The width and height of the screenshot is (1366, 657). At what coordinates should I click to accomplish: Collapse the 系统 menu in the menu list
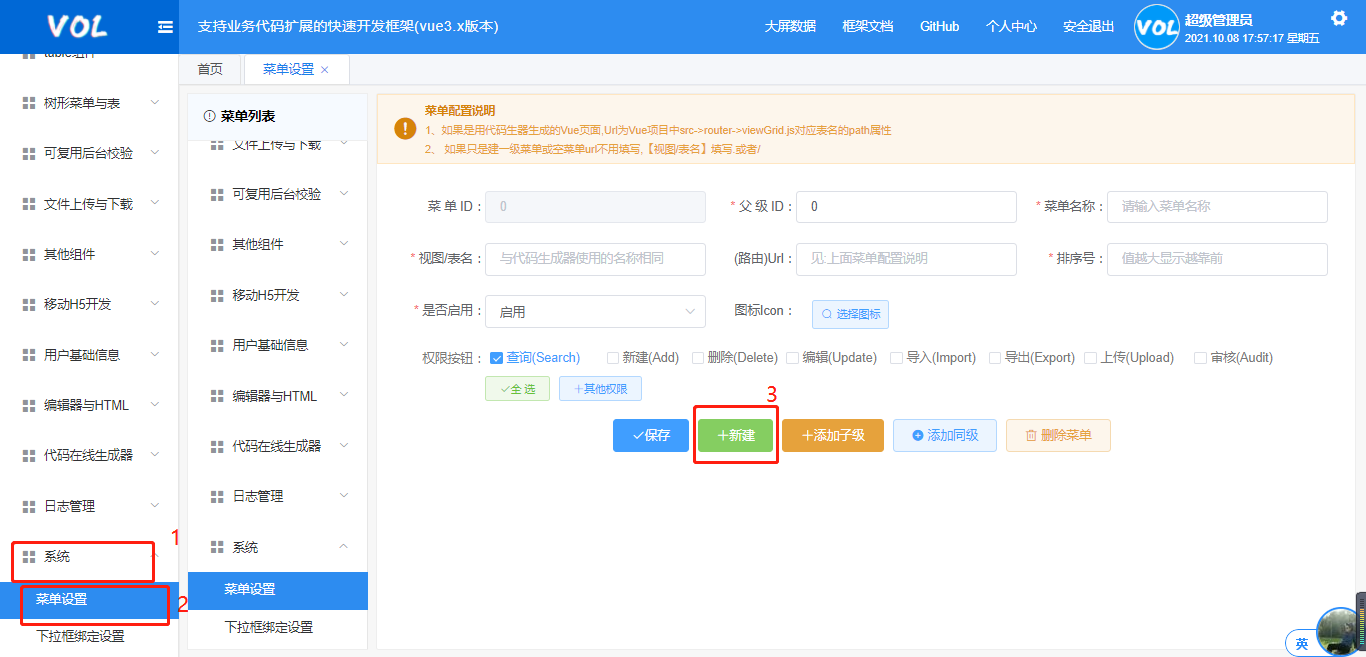pos(277,546)
